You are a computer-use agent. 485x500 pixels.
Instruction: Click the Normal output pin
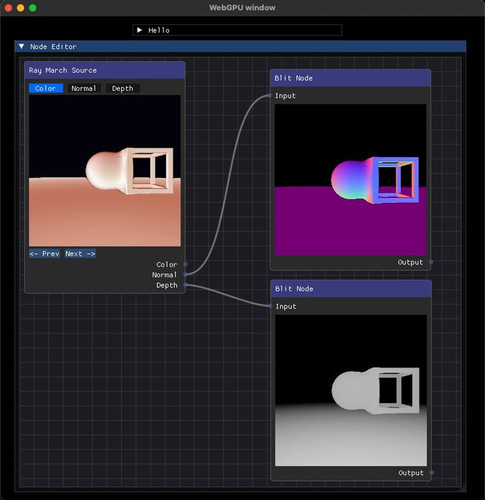(x=186, y=275)
